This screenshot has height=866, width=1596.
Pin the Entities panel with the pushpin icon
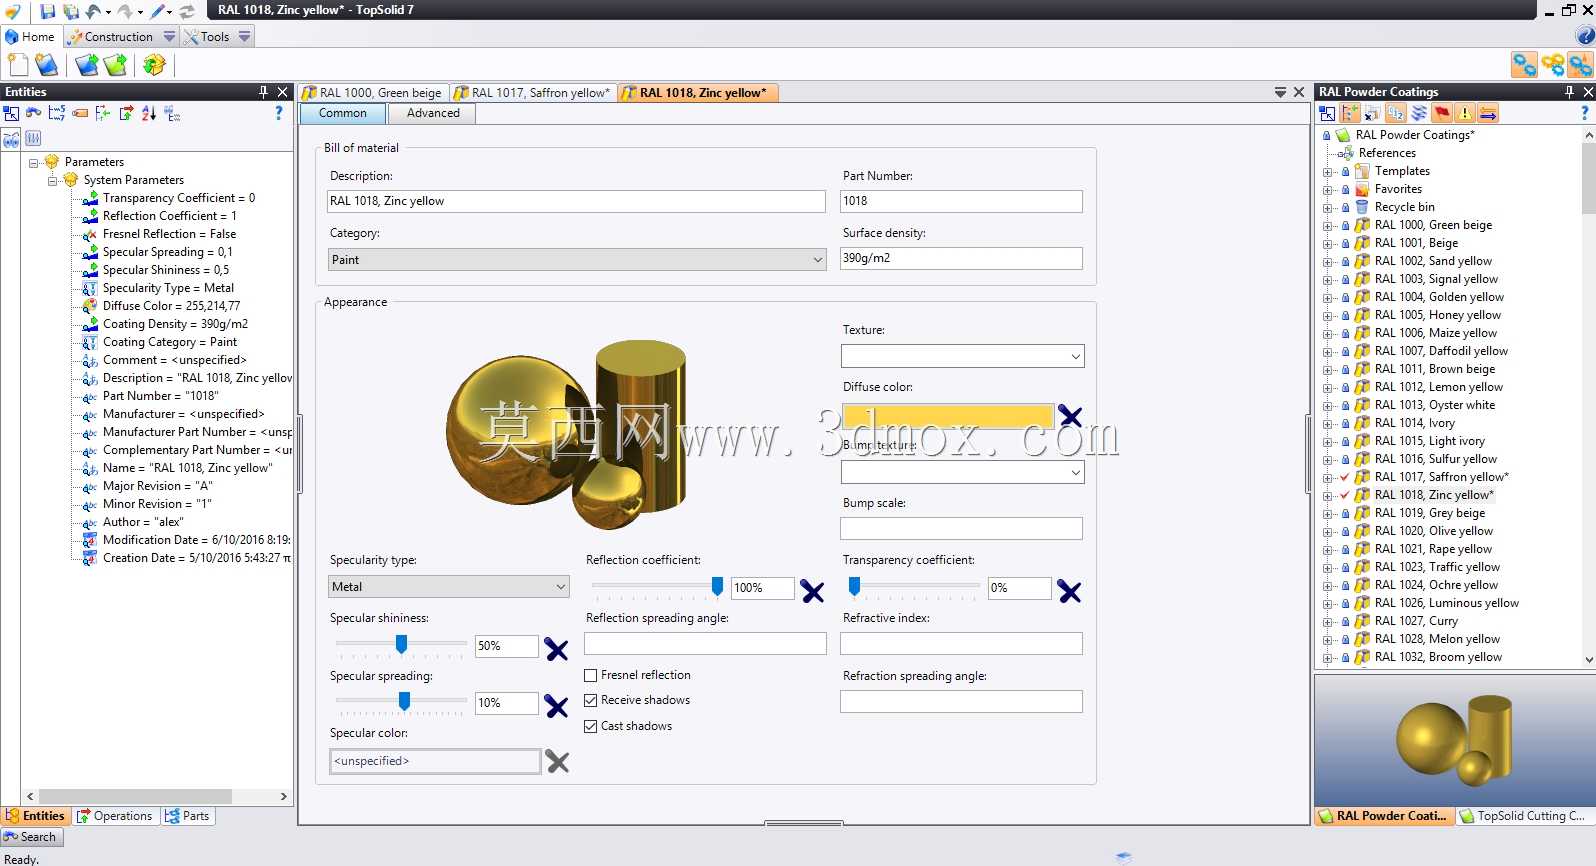pyautogui.click(x=264, y=91)
